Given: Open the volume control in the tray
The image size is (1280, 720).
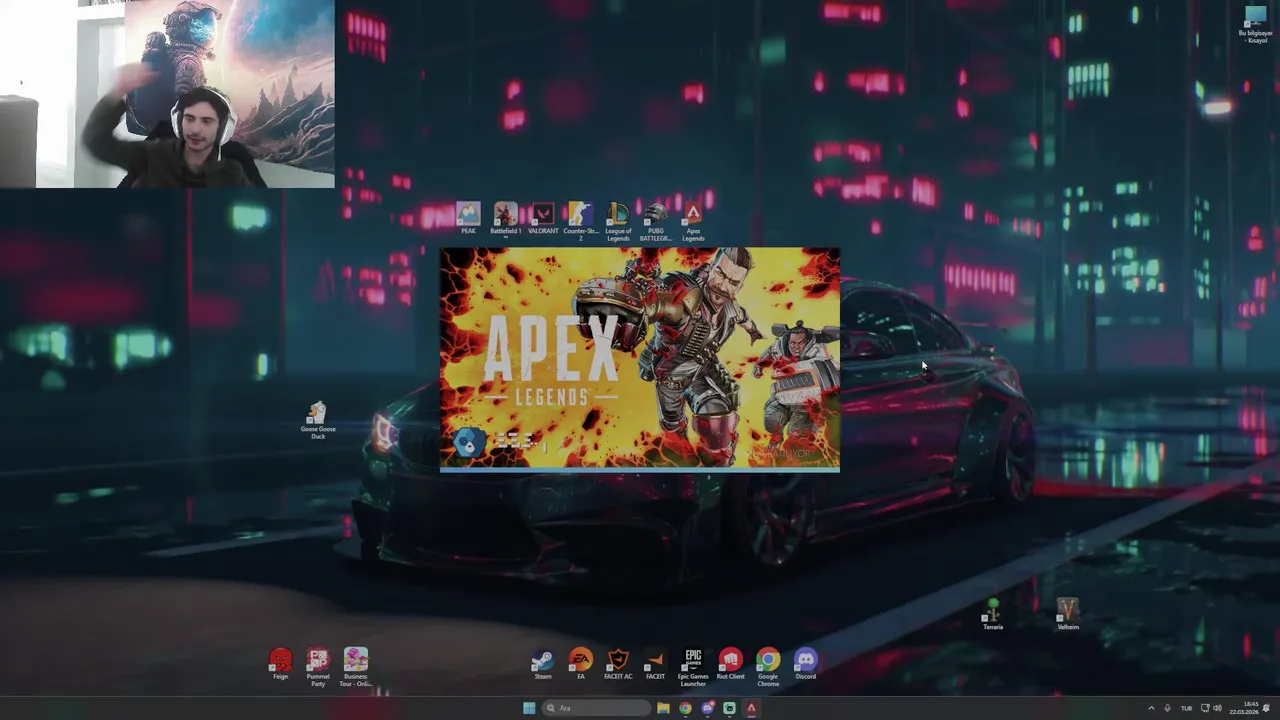Looking at the screenshot, I should [x=1217, y=708].
